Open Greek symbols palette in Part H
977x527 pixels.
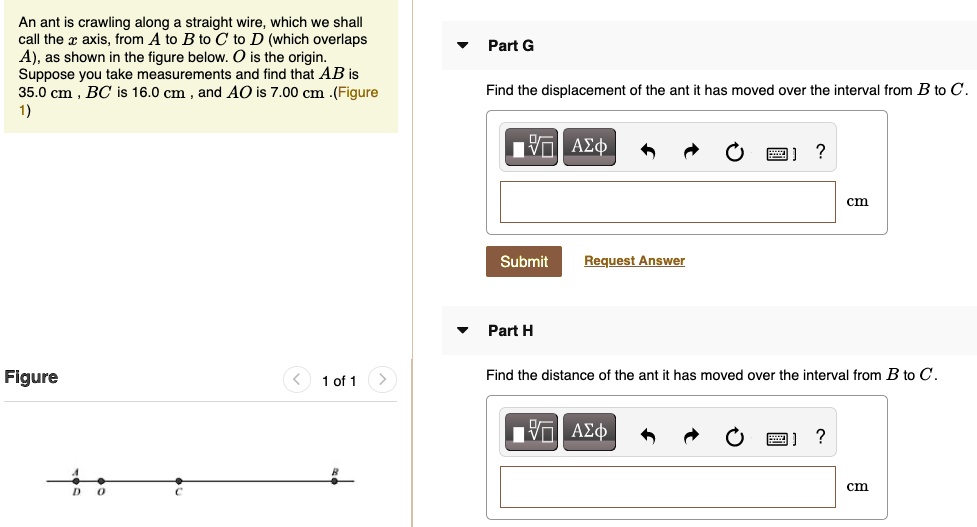click(x=588, y=433)
